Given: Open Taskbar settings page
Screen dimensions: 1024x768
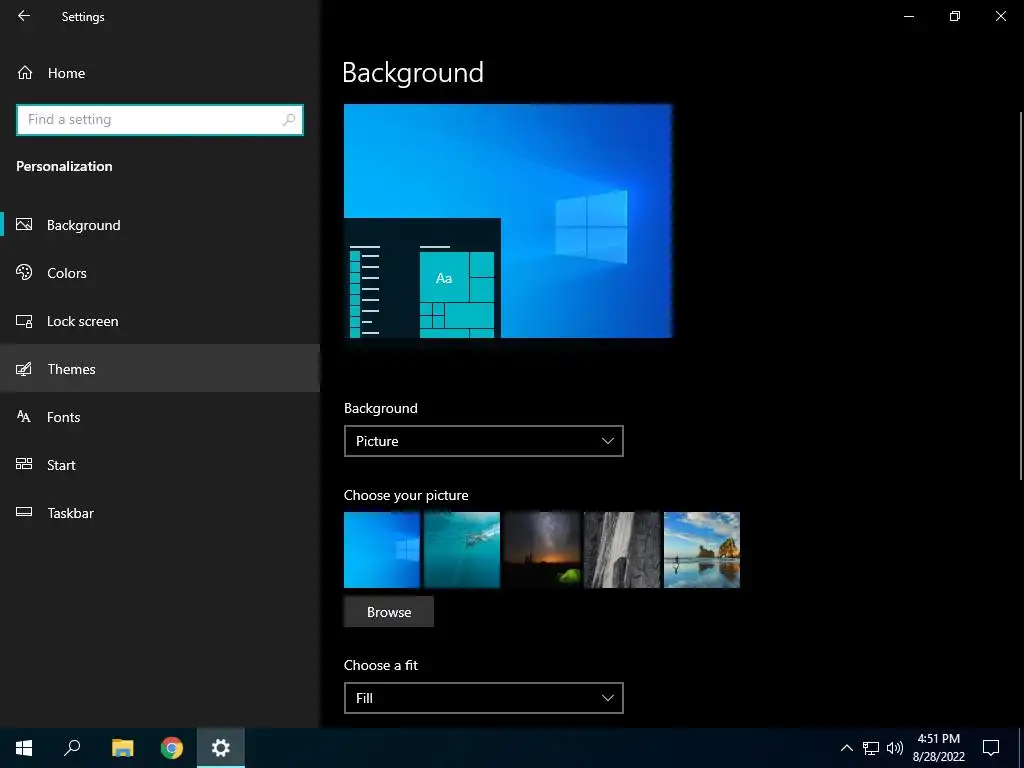Looking at the screenshot, I should pos(160,513).
